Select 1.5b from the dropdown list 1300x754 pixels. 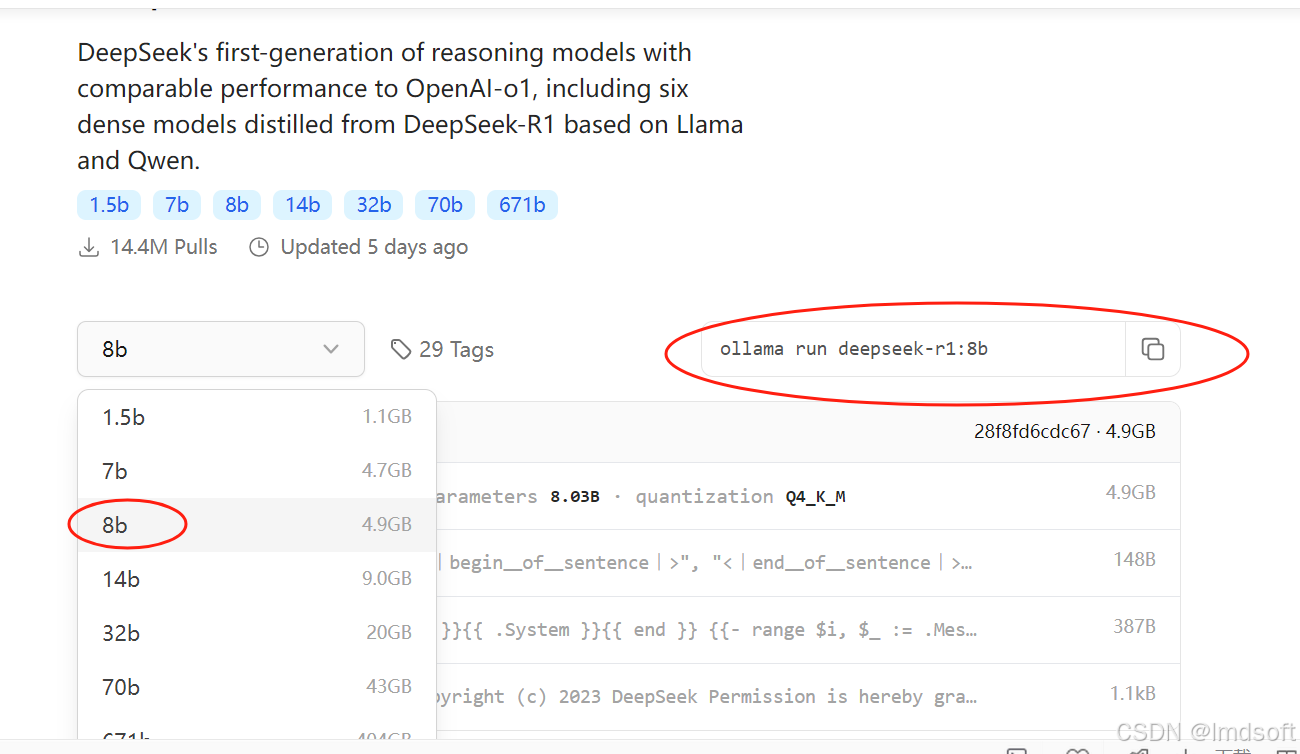[x=257, y=417]
